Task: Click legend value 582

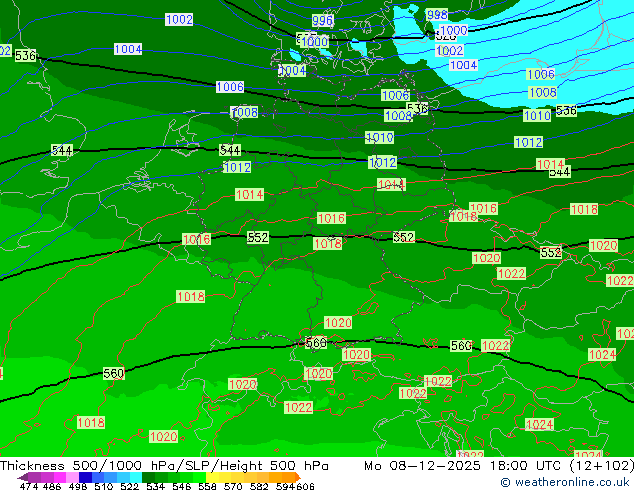Action: point(259,486)
